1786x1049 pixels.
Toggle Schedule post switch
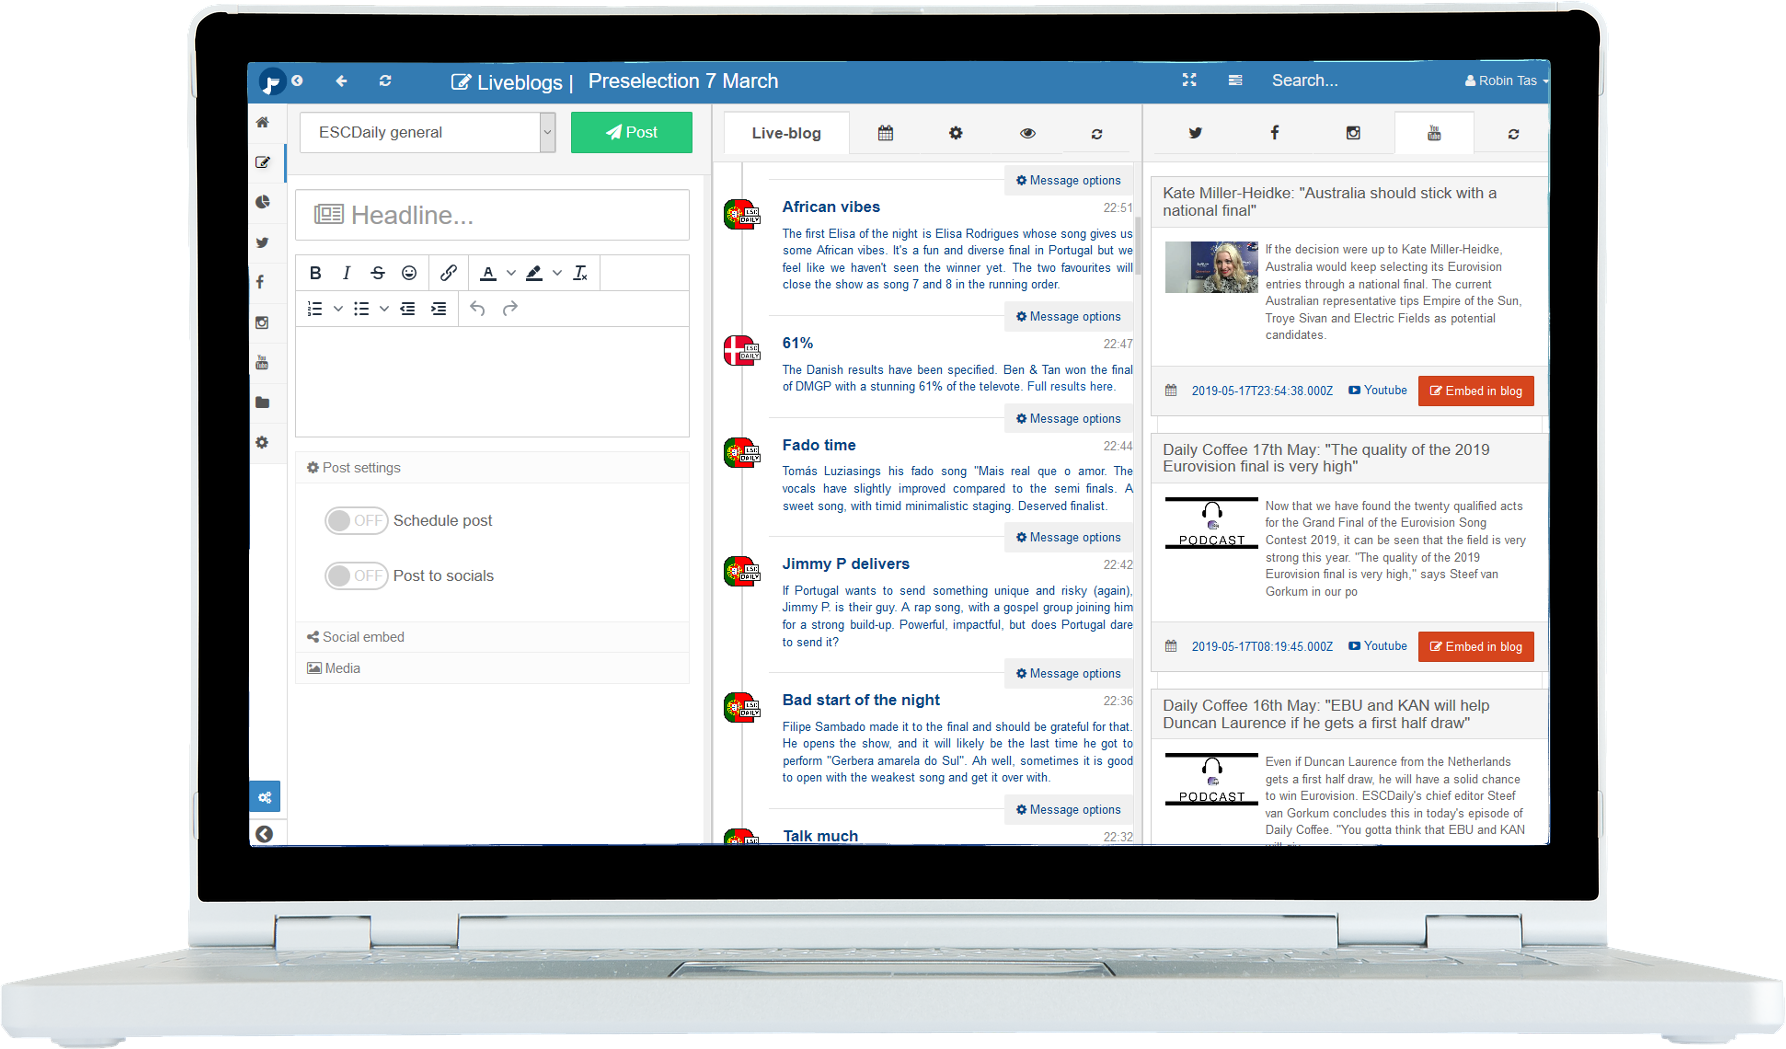click(356, 521)
